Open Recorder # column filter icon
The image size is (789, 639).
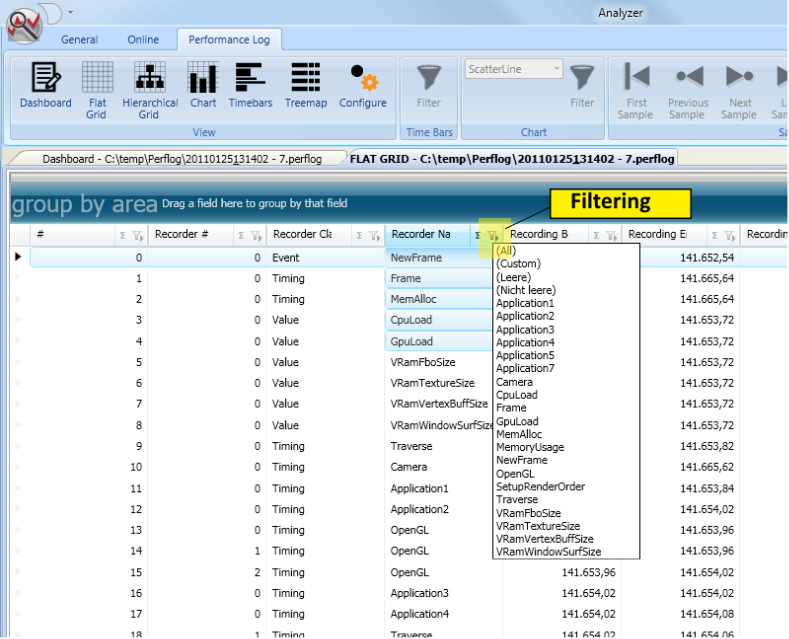click(x=256, y=235)
